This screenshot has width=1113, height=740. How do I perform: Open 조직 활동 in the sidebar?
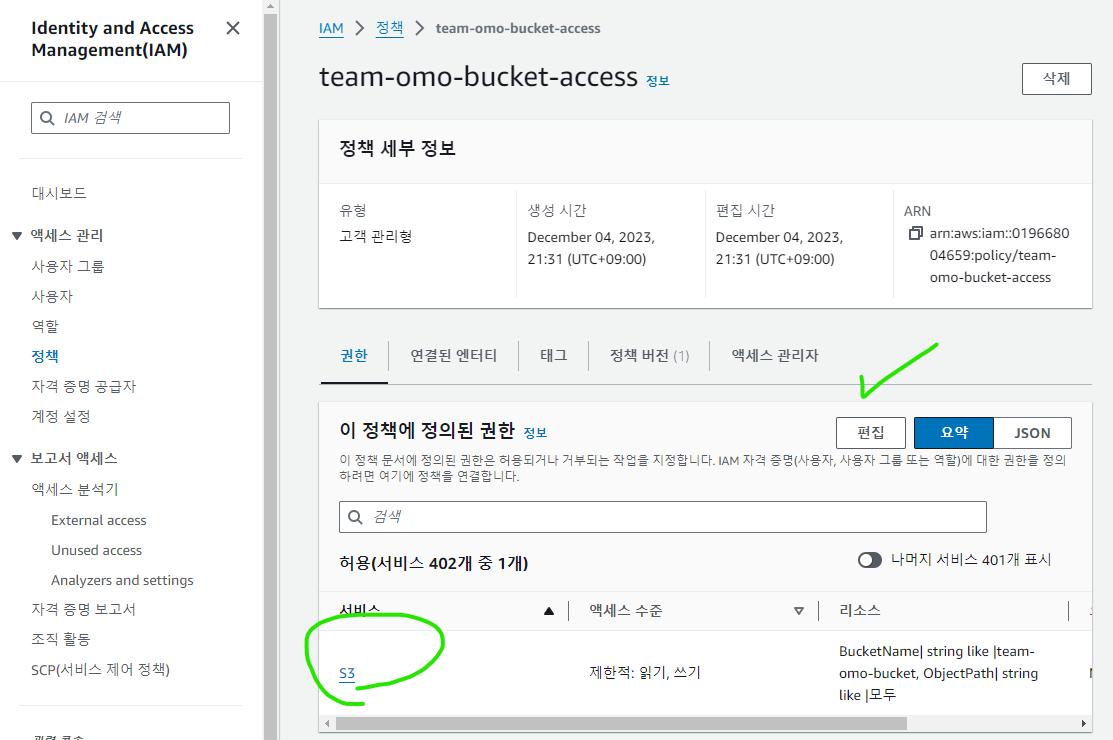coord(61,639)
